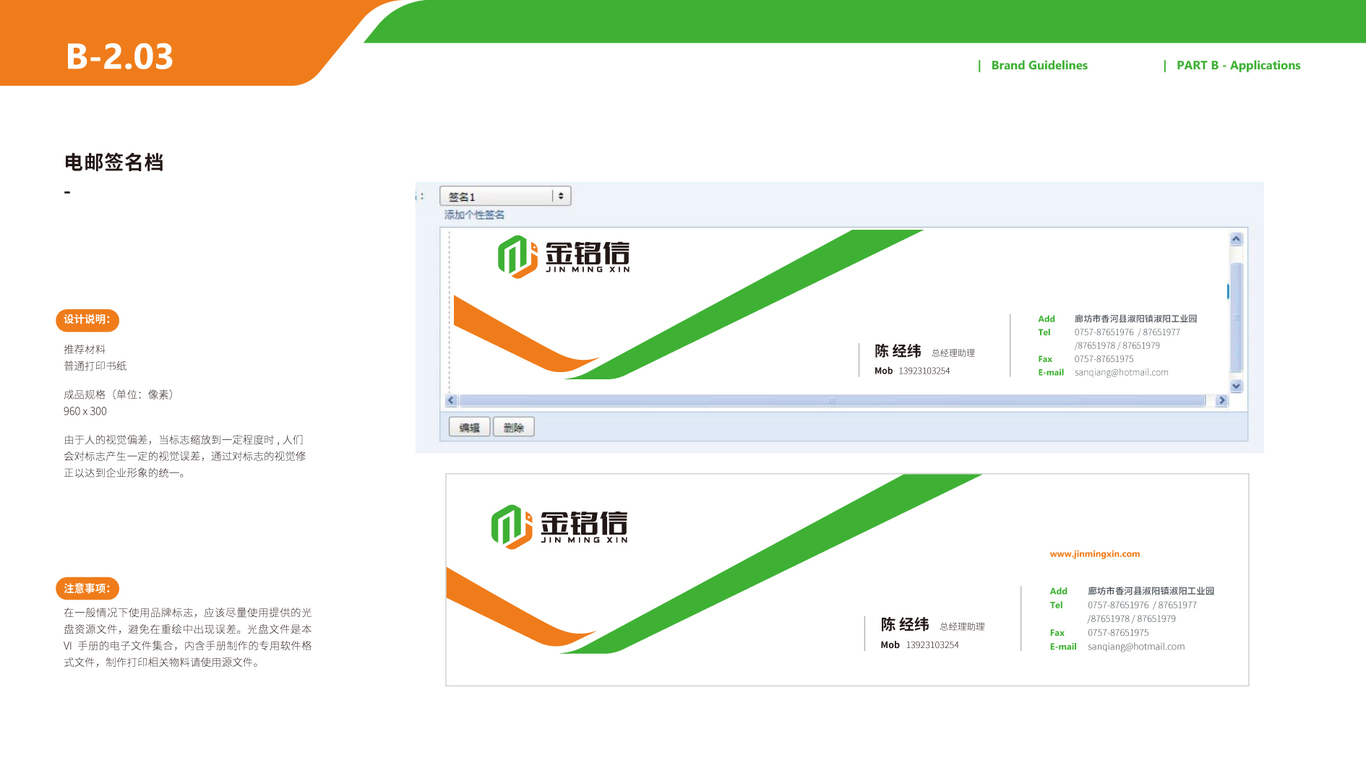Click the 删除 button

coord(514,427)
